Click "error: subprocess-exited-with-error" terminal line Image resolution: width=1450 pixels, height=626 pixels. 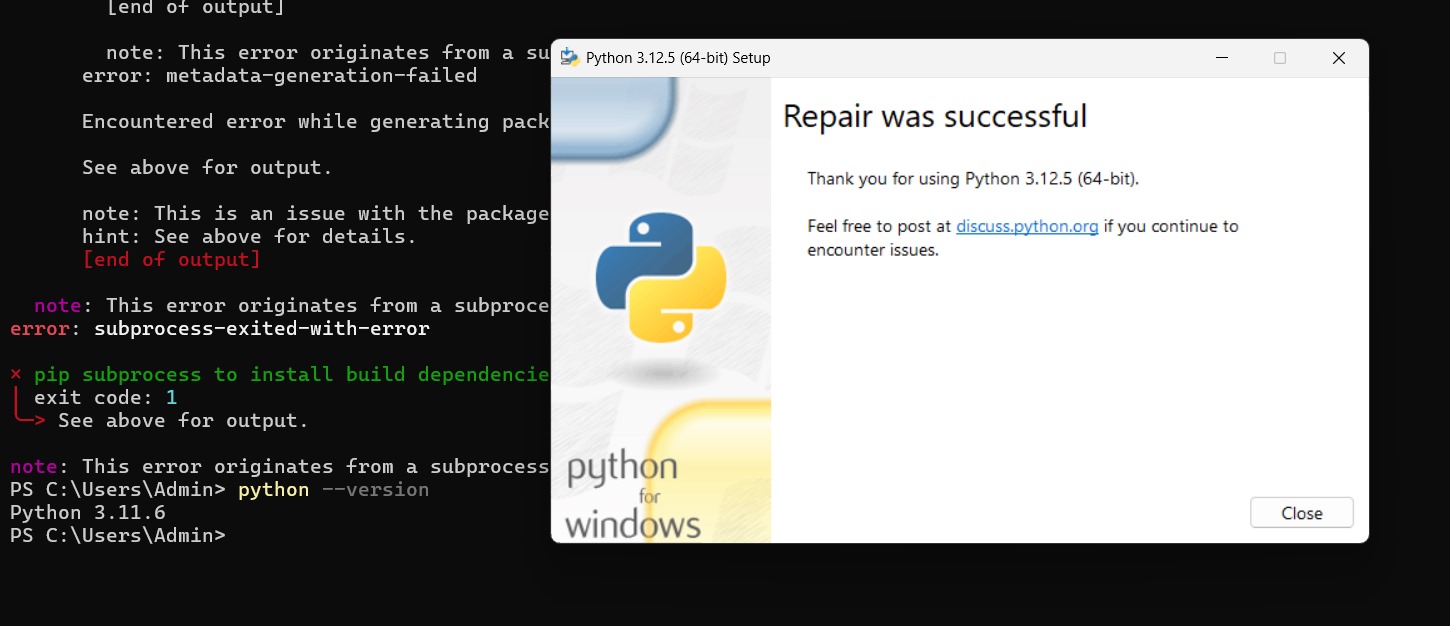(220, 329)
